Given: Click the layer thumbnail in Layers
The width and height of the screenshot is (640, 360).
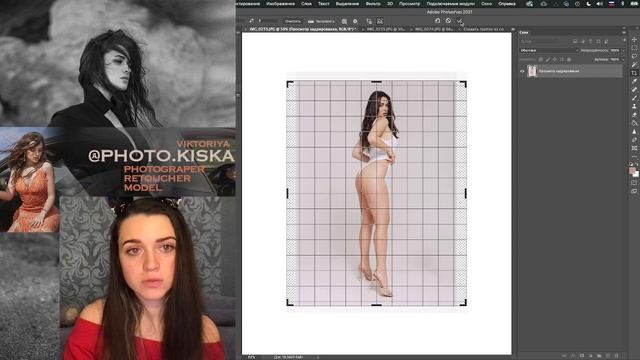Looking at the screenshot, I should point(532,71).
